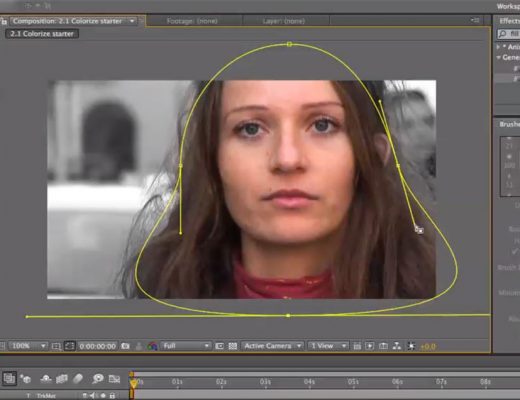Open grid and guide options in viewer
This screenshot has height=400, width=520.
point(56,346)
